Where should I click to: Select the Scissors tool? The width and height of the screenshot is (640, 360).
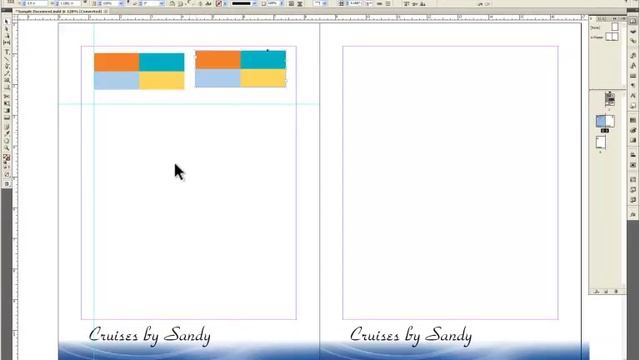tap(7, 97)
